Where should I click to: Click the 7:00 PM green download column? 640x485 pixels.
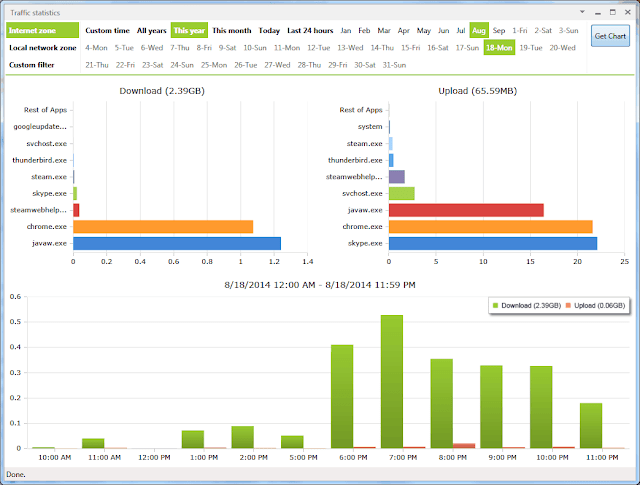point(392,381)
